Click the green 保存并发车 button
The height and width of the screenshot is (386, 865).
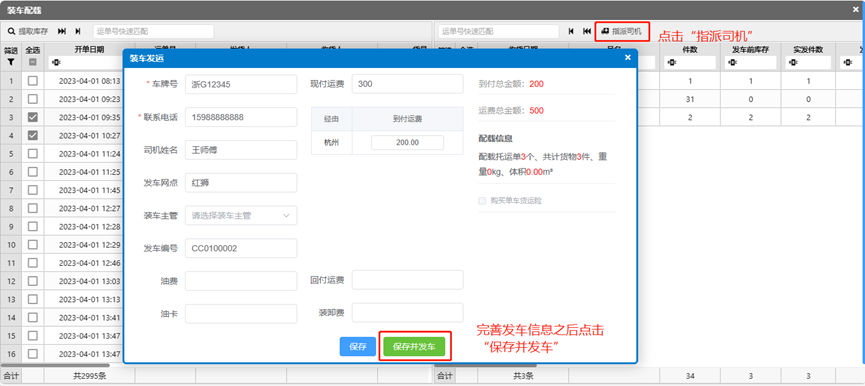click(x=414, y=347)
